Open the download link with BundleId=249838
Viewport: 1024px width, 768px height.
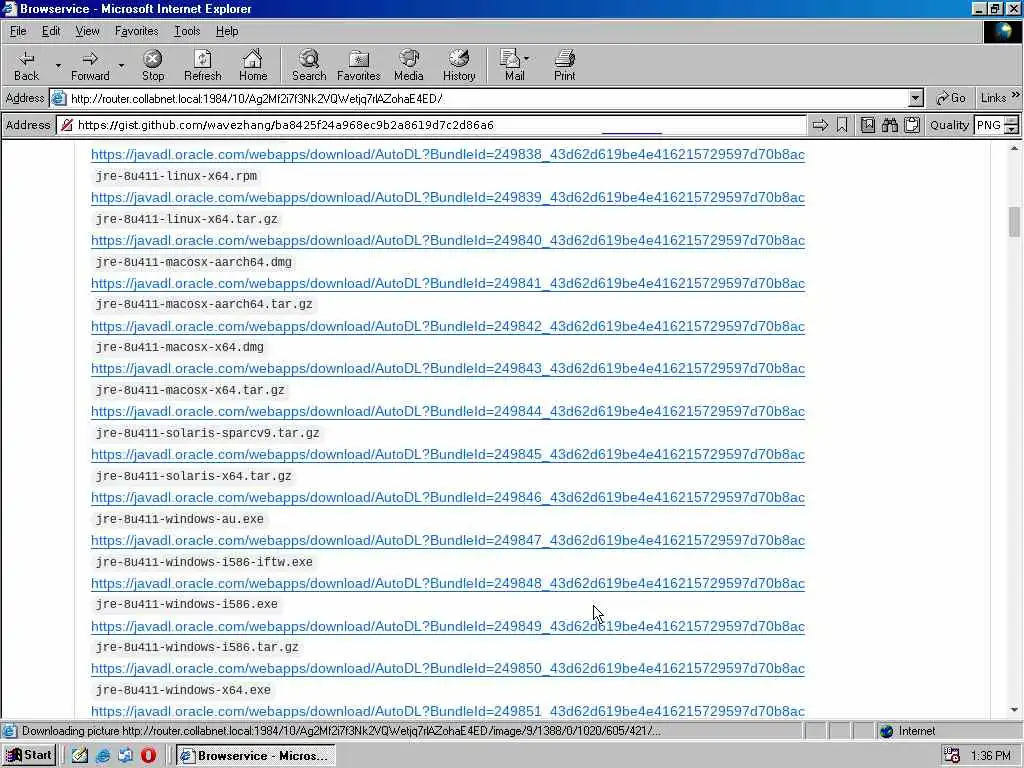point(447,155)
